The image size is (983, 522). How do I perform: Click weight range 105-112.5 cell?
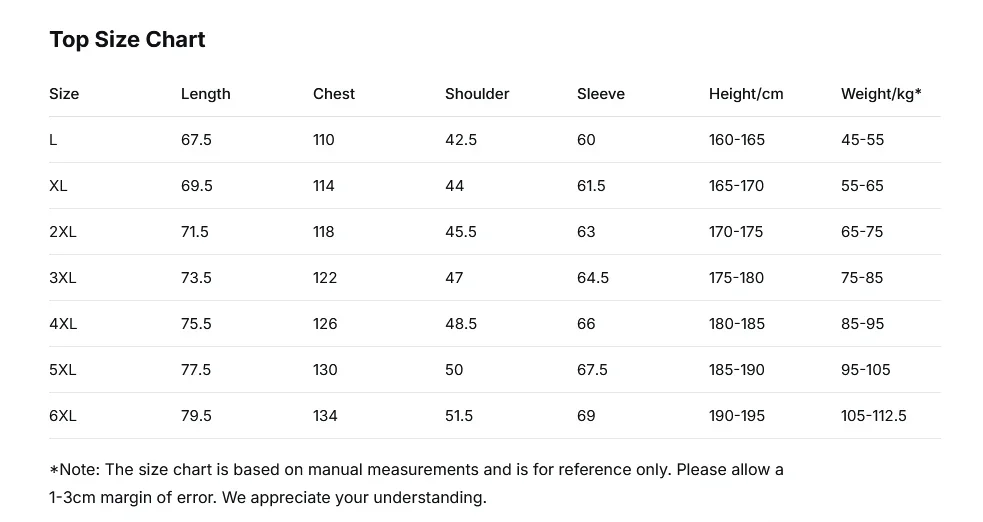coord(873,416)
